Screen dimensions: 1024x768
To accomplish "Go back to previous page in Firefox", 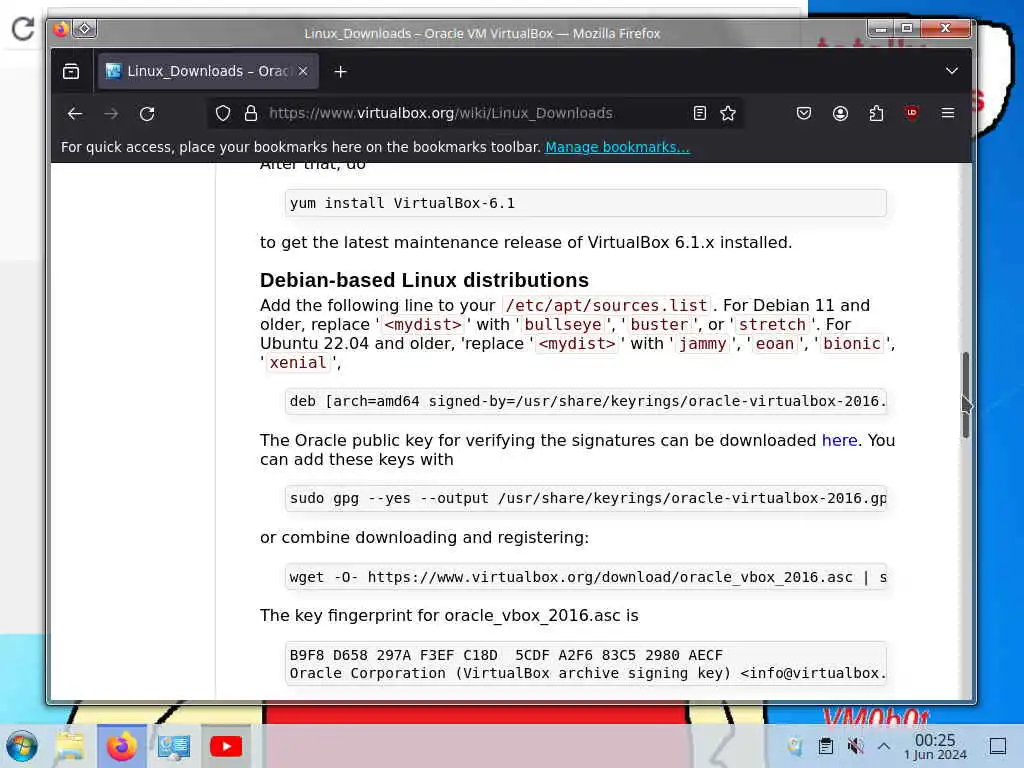I will [x=75, y=114].
